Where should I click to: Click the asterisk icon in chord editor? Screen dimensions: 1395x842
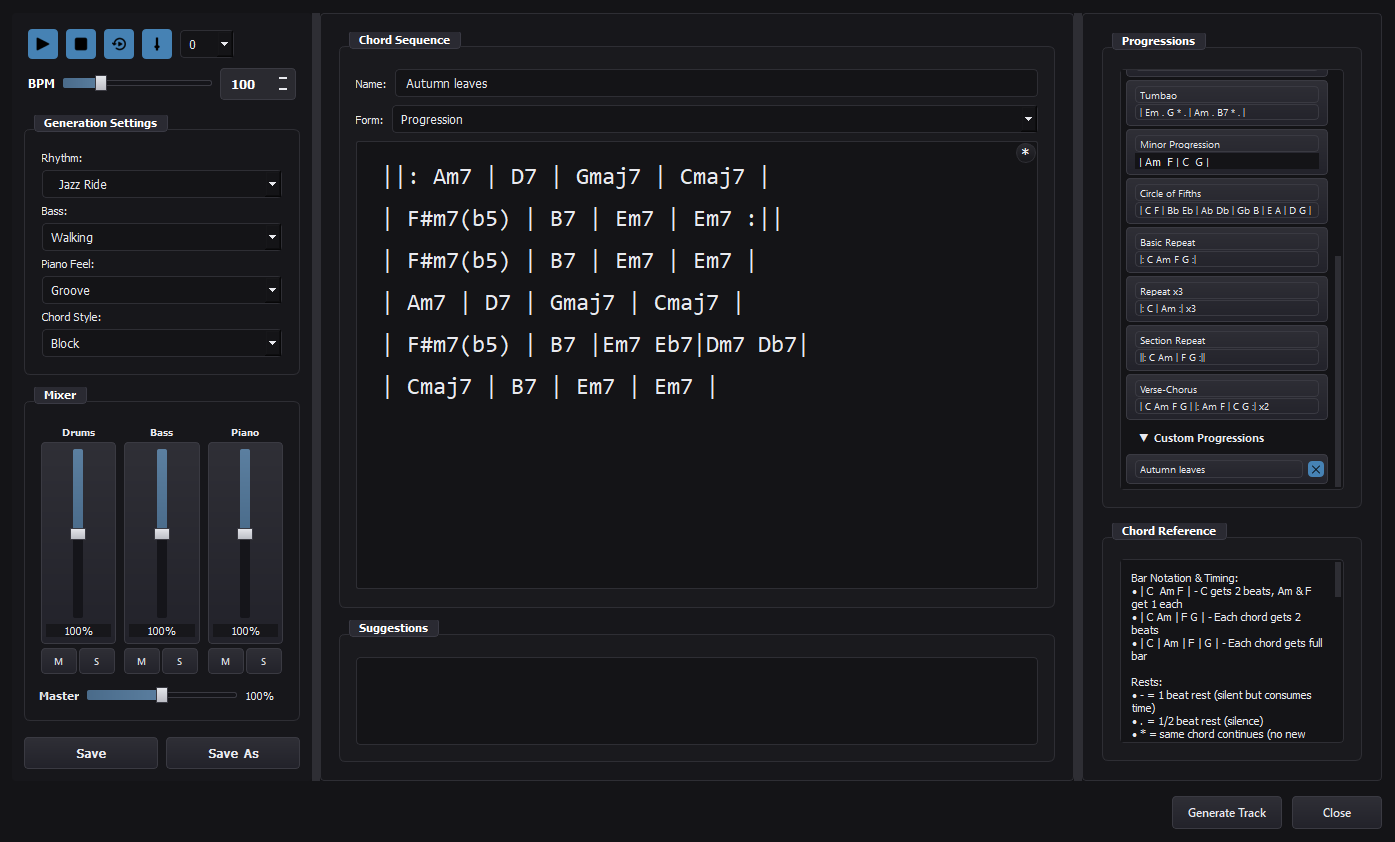(1025, 153)
